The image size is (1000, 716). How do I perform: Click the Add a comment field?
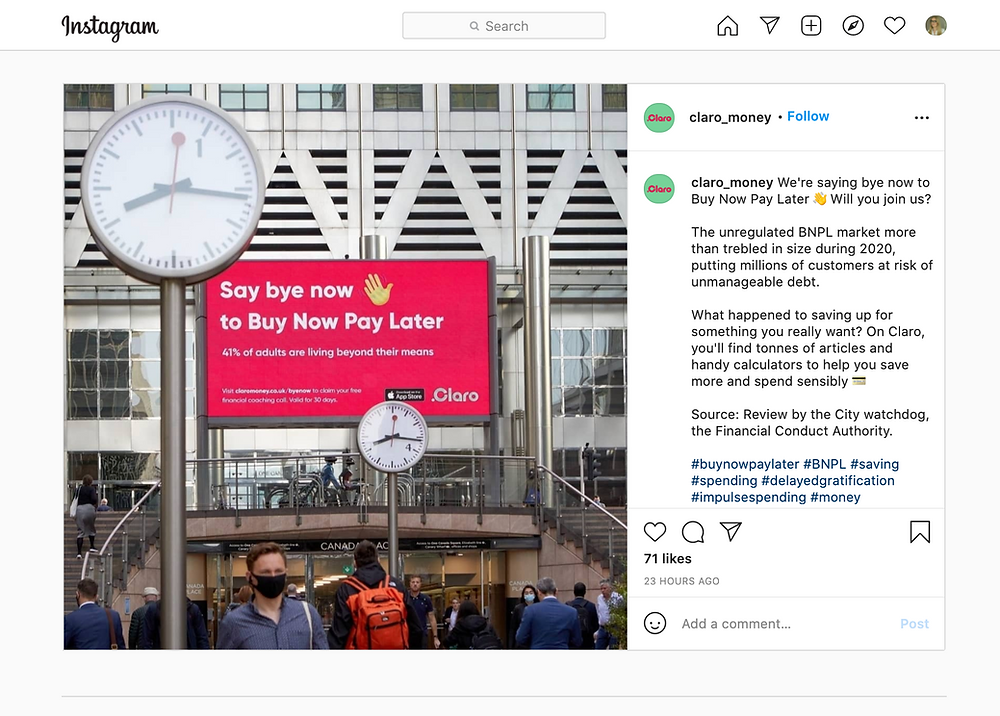(783, 624)
